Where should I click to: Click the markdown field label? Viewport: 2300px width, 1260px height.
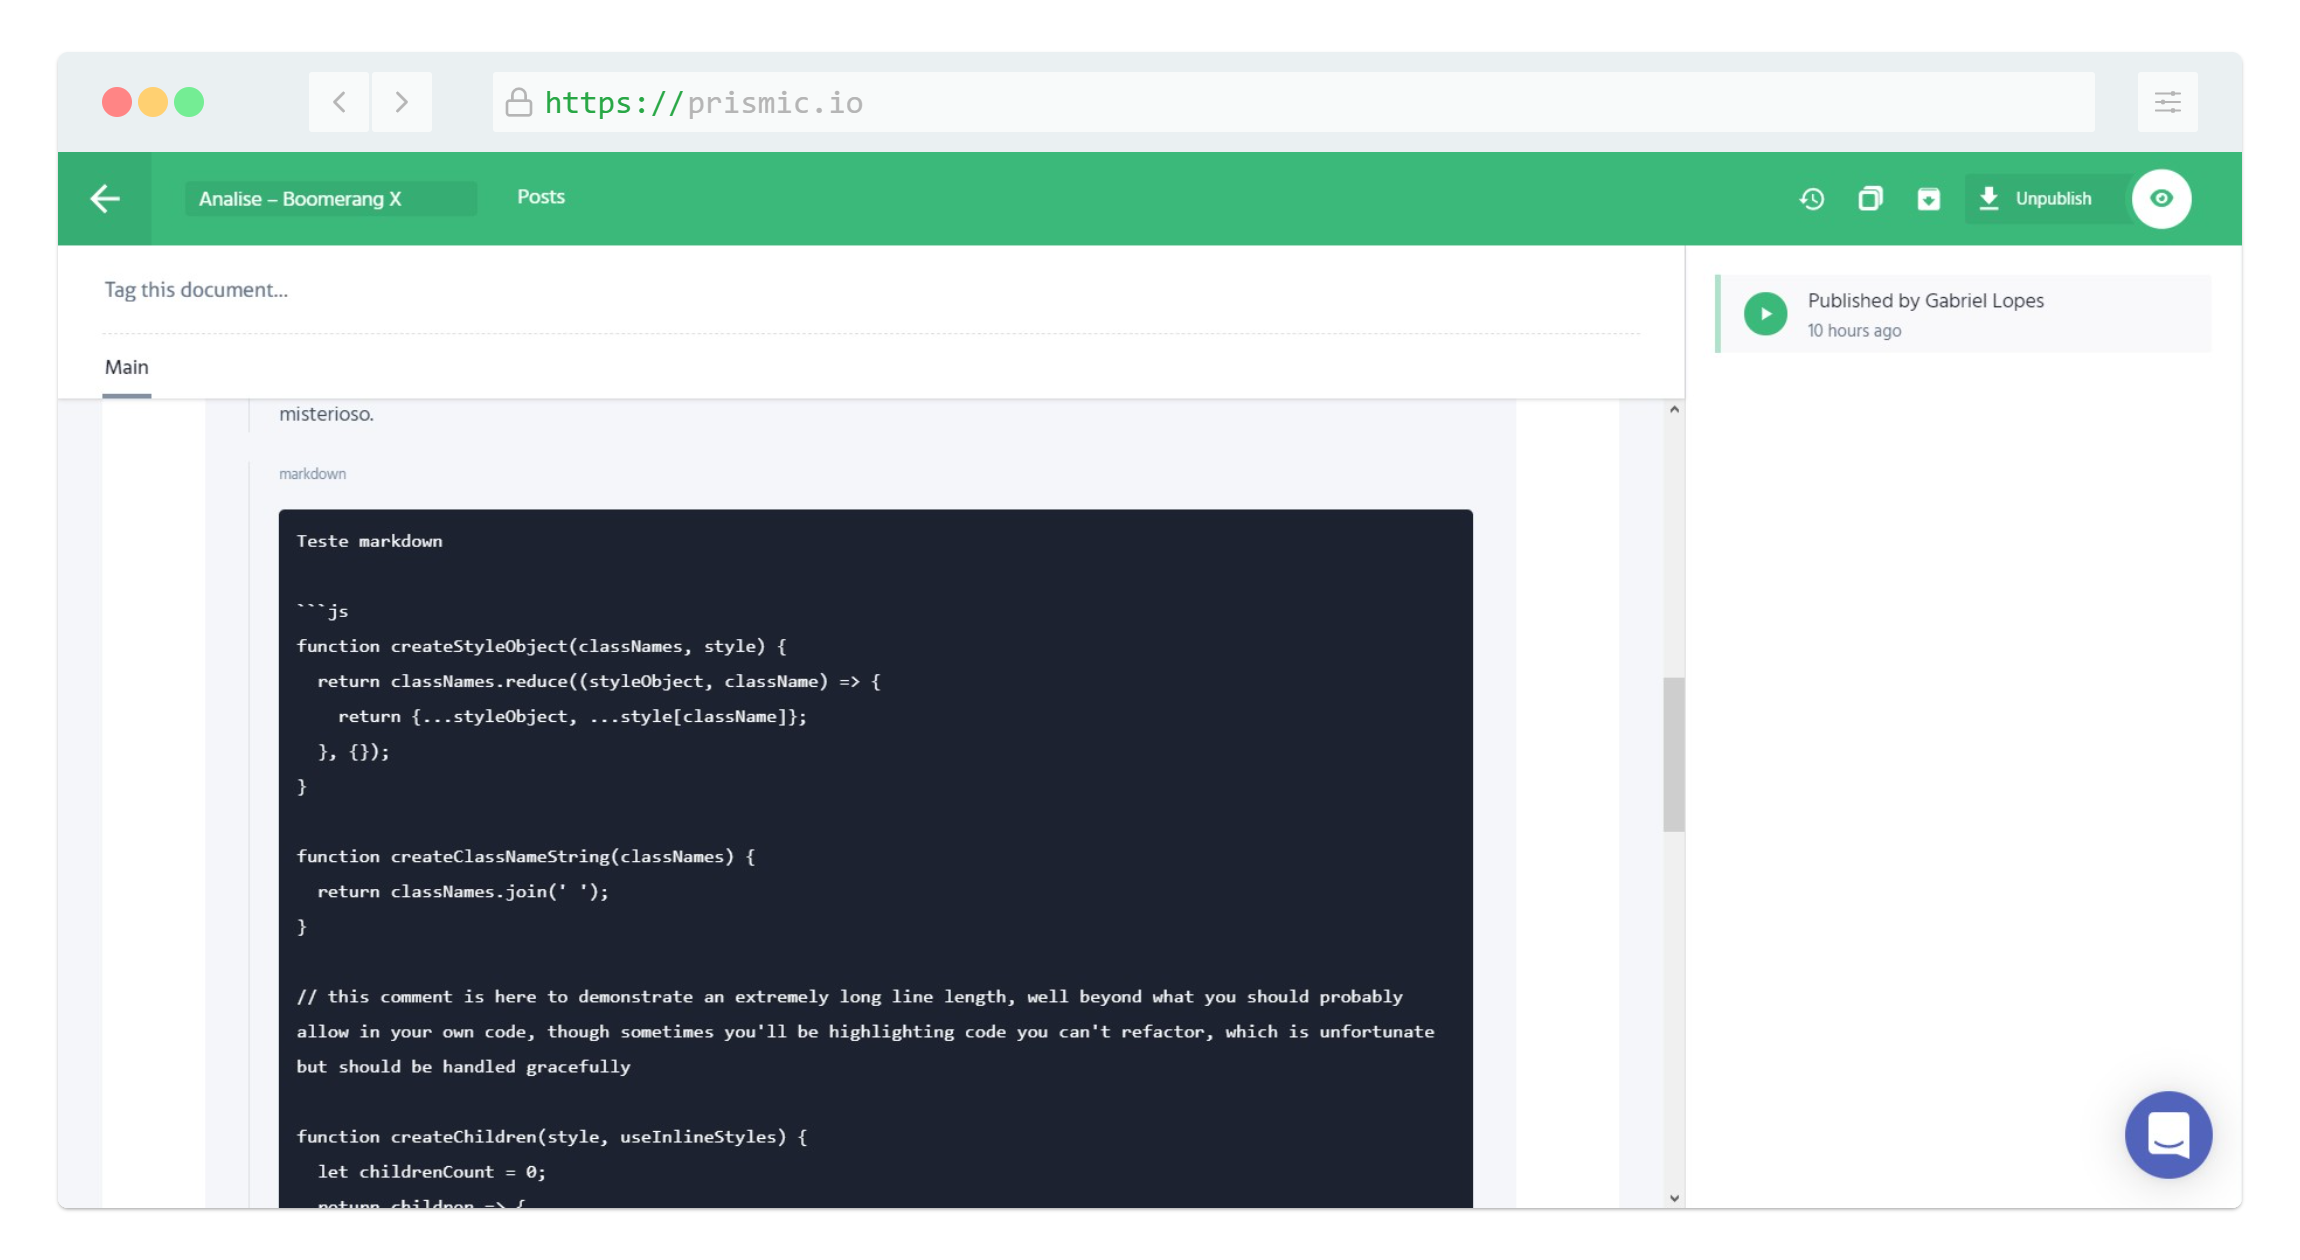(x=312, y=474)
